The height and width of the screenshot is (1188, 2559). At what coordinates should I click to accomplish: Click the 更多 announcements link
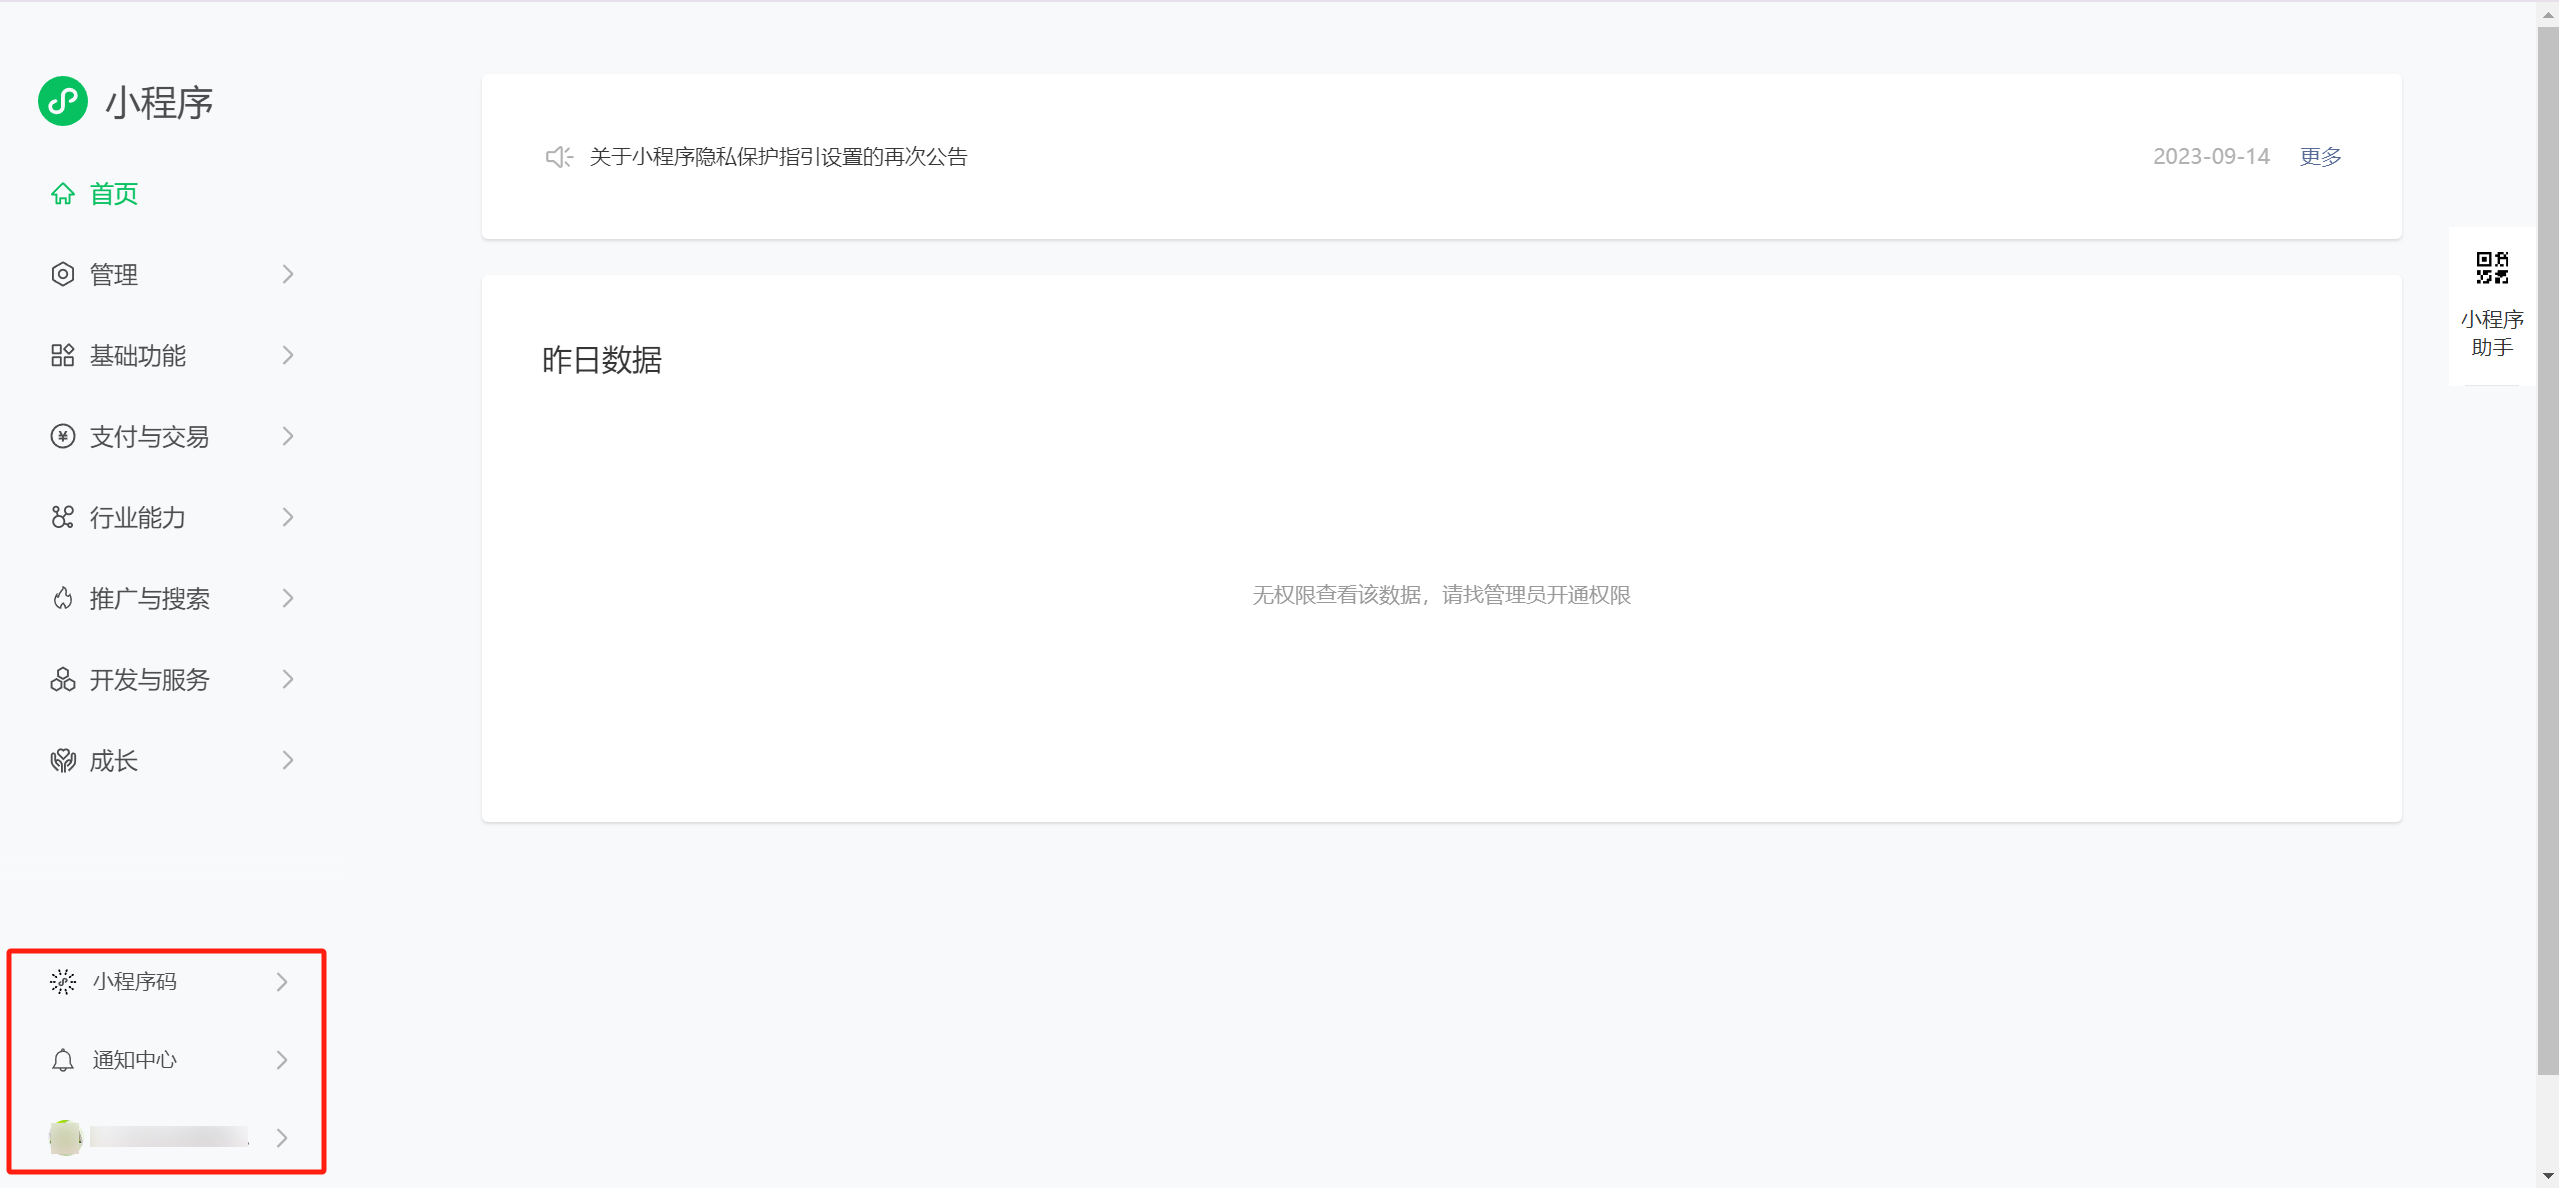click(2320, 157)
